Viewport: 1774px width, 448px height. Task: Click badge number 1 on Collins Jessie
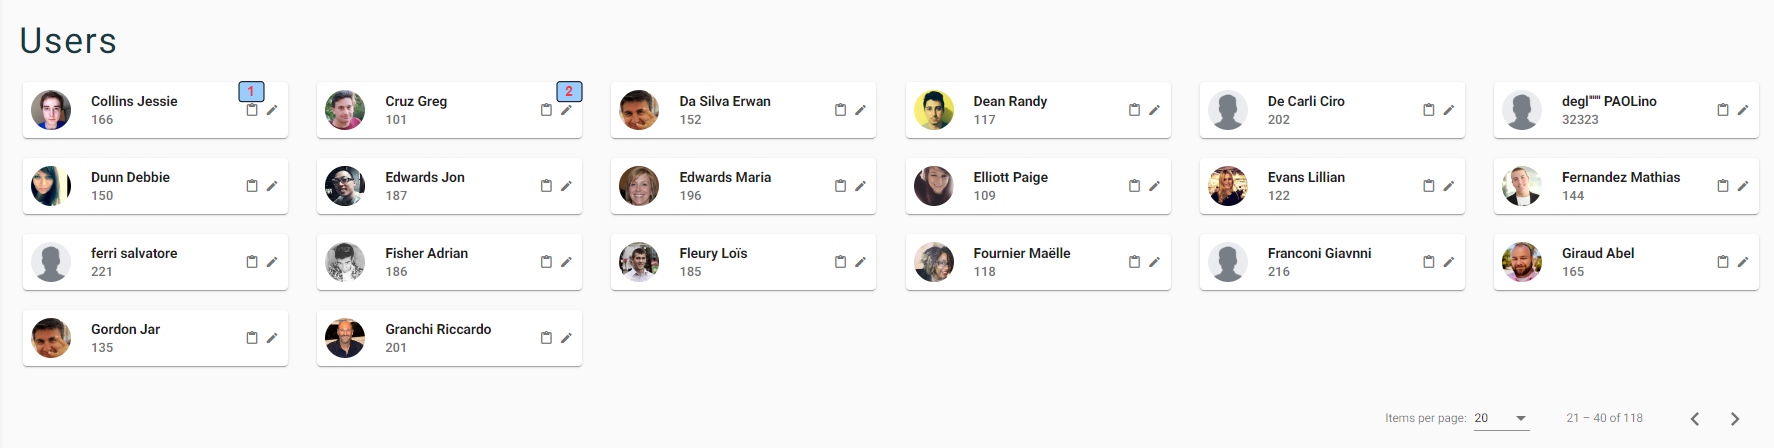(x=251, y=91)
